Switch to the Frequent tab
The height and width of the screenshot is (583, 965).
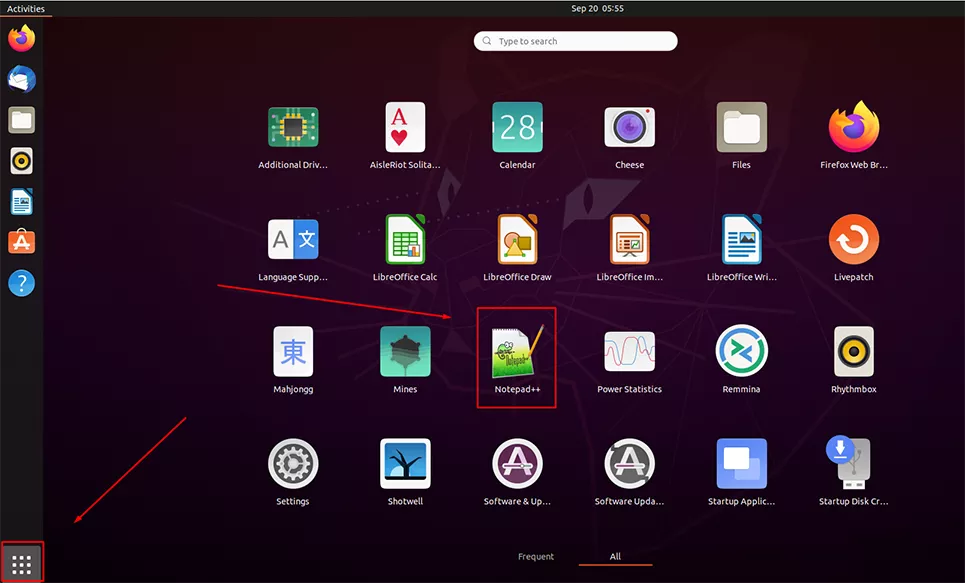(x=535, y=557)
